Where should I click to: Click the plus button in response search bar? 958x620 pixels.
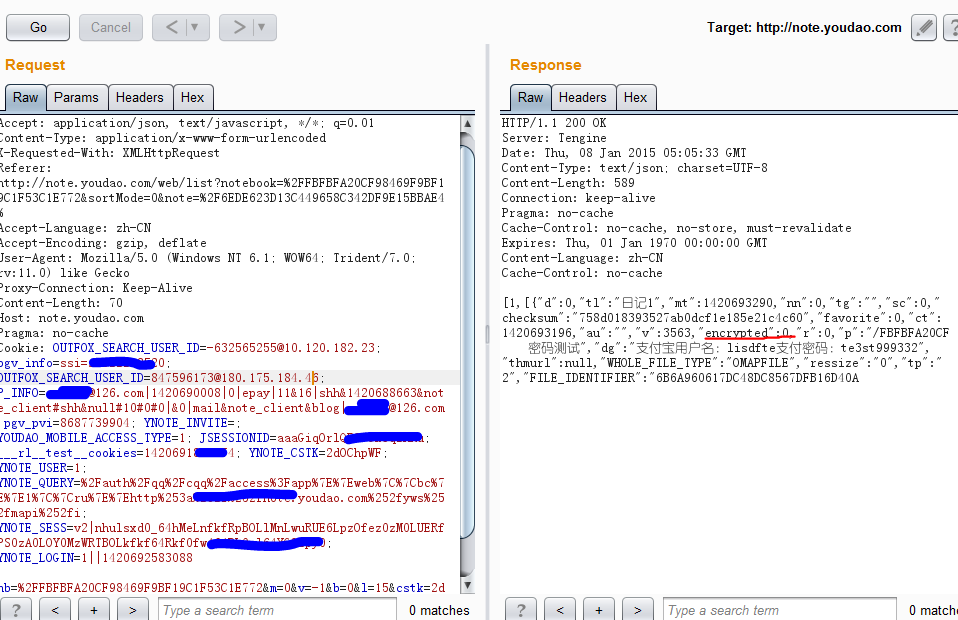[599, 610]
